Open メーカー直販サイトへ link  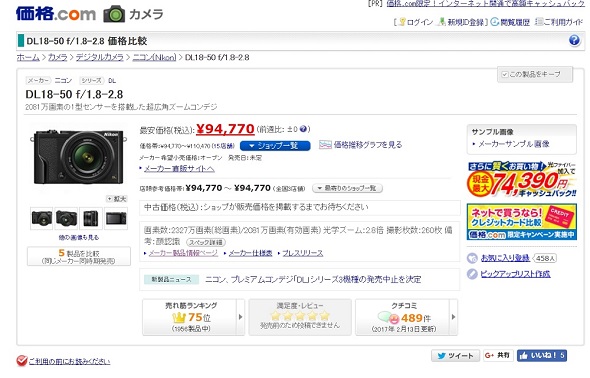[x=179, y=169]
